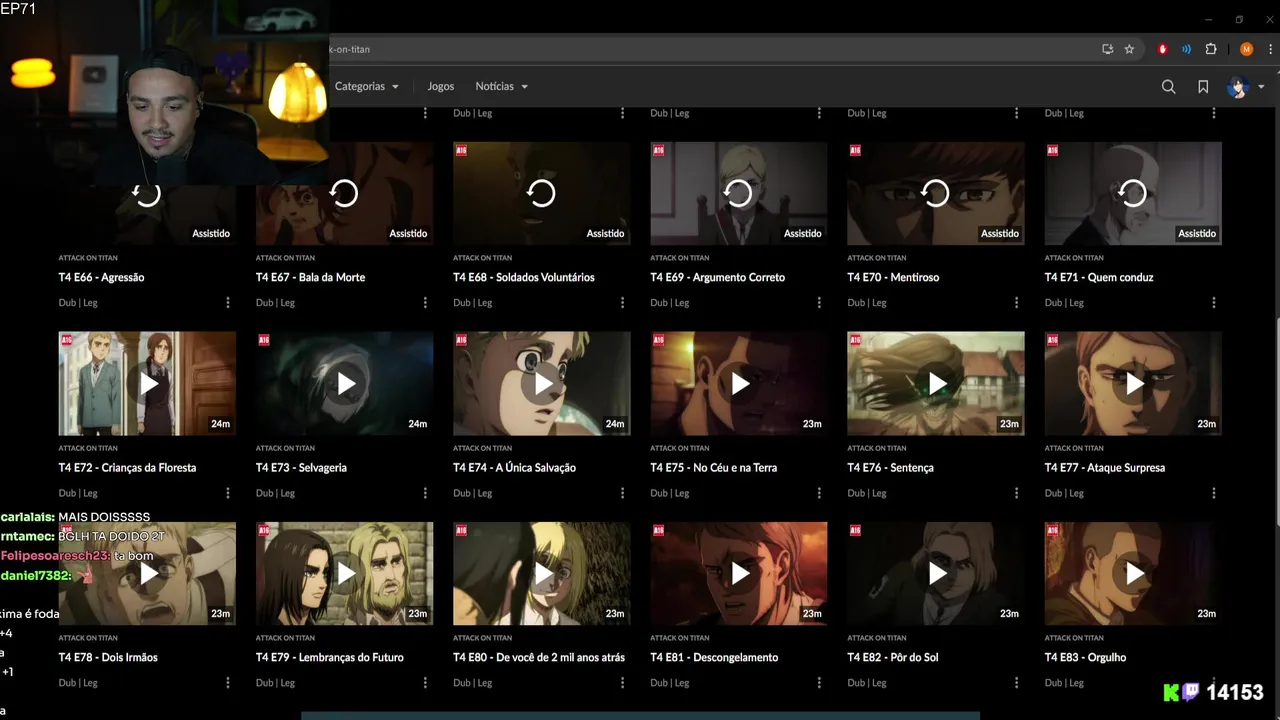This screenshot has width=1280, height=720.
Task: Open title link T4 E73 - Selvageria
Action: (x=301, y=467)
